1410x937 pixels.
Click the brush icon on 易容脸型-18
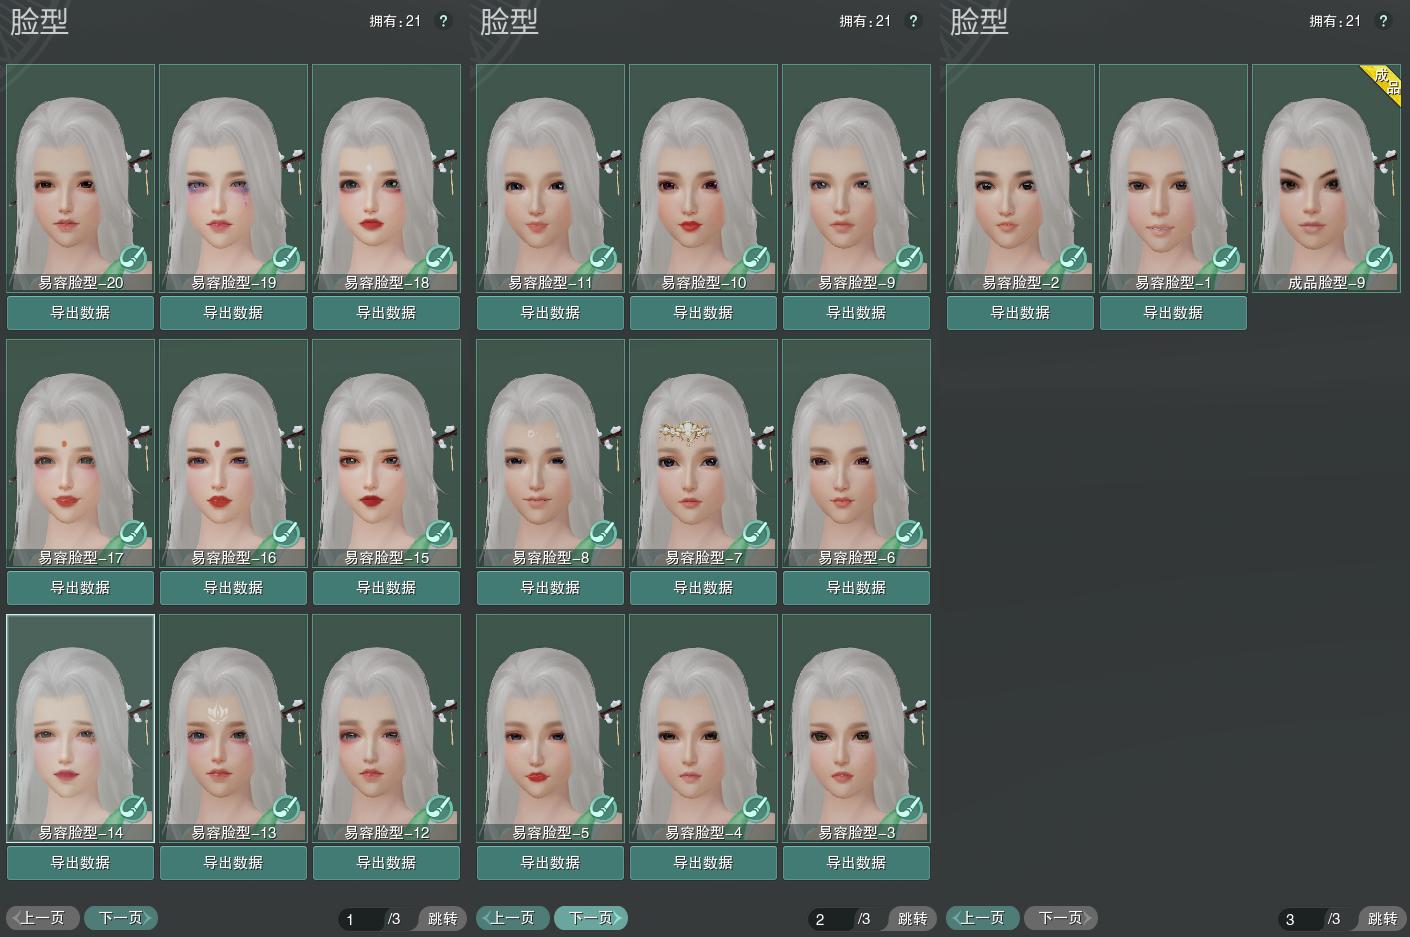[x=439, y=259]
